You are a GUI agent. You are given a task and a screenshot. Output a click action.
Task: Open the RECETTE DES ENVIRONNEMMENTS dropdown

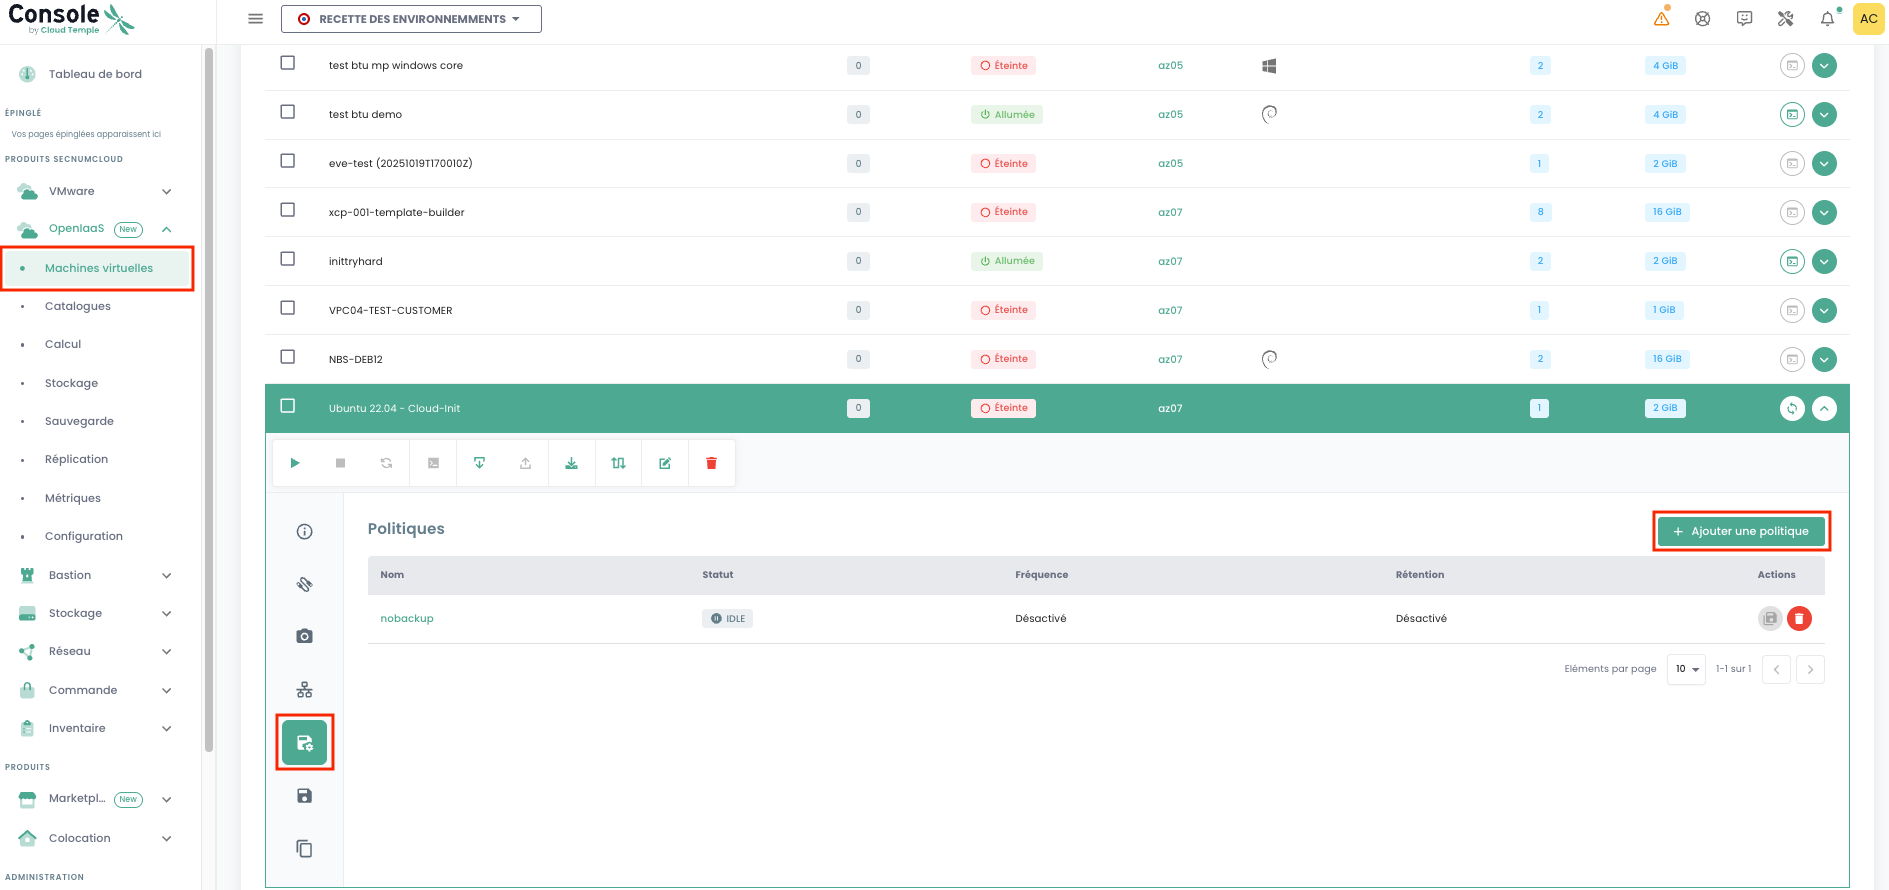click(411, 19)
